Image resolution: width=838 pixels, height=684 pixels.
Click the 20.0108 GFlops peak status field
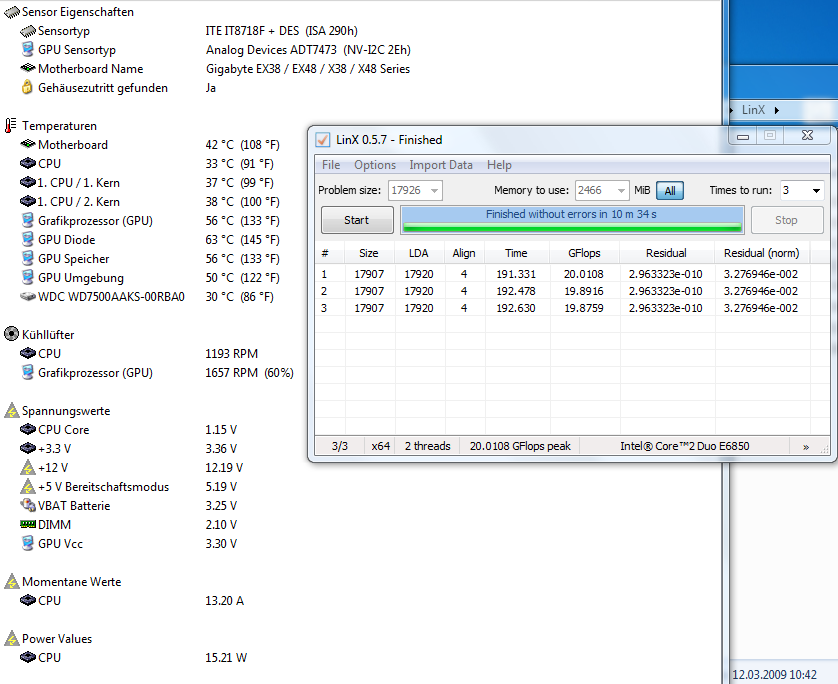click(520, 446)
